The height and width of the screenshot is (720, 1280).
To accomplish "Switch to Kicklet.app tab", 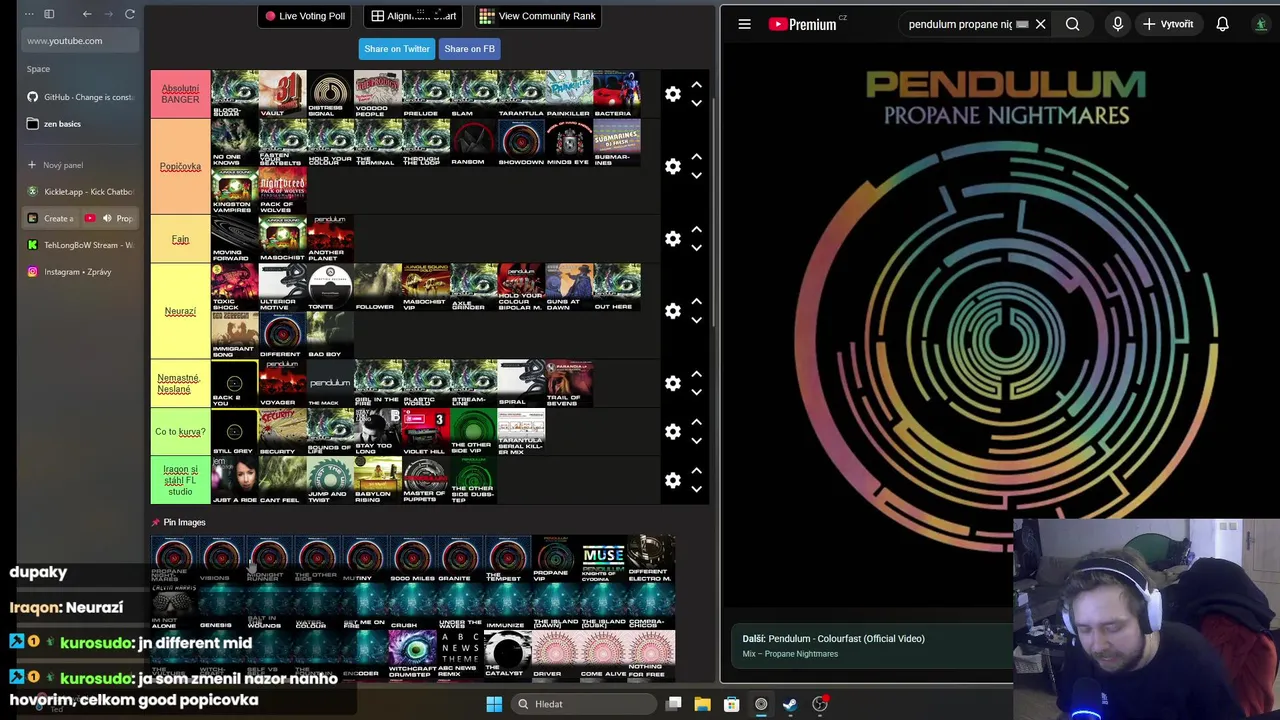I will 80,191.
